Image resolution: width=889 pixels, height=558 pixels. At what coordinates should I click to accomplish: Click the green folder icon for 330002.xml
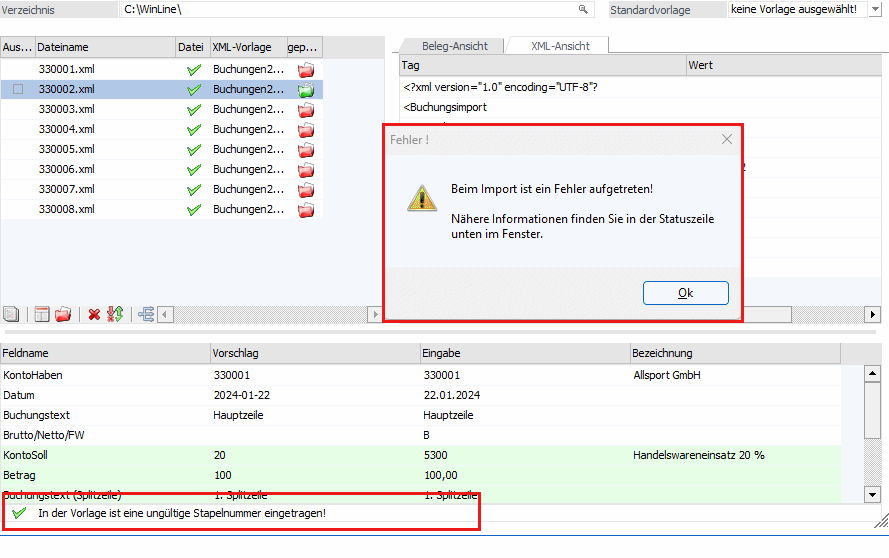click(306, 90)
